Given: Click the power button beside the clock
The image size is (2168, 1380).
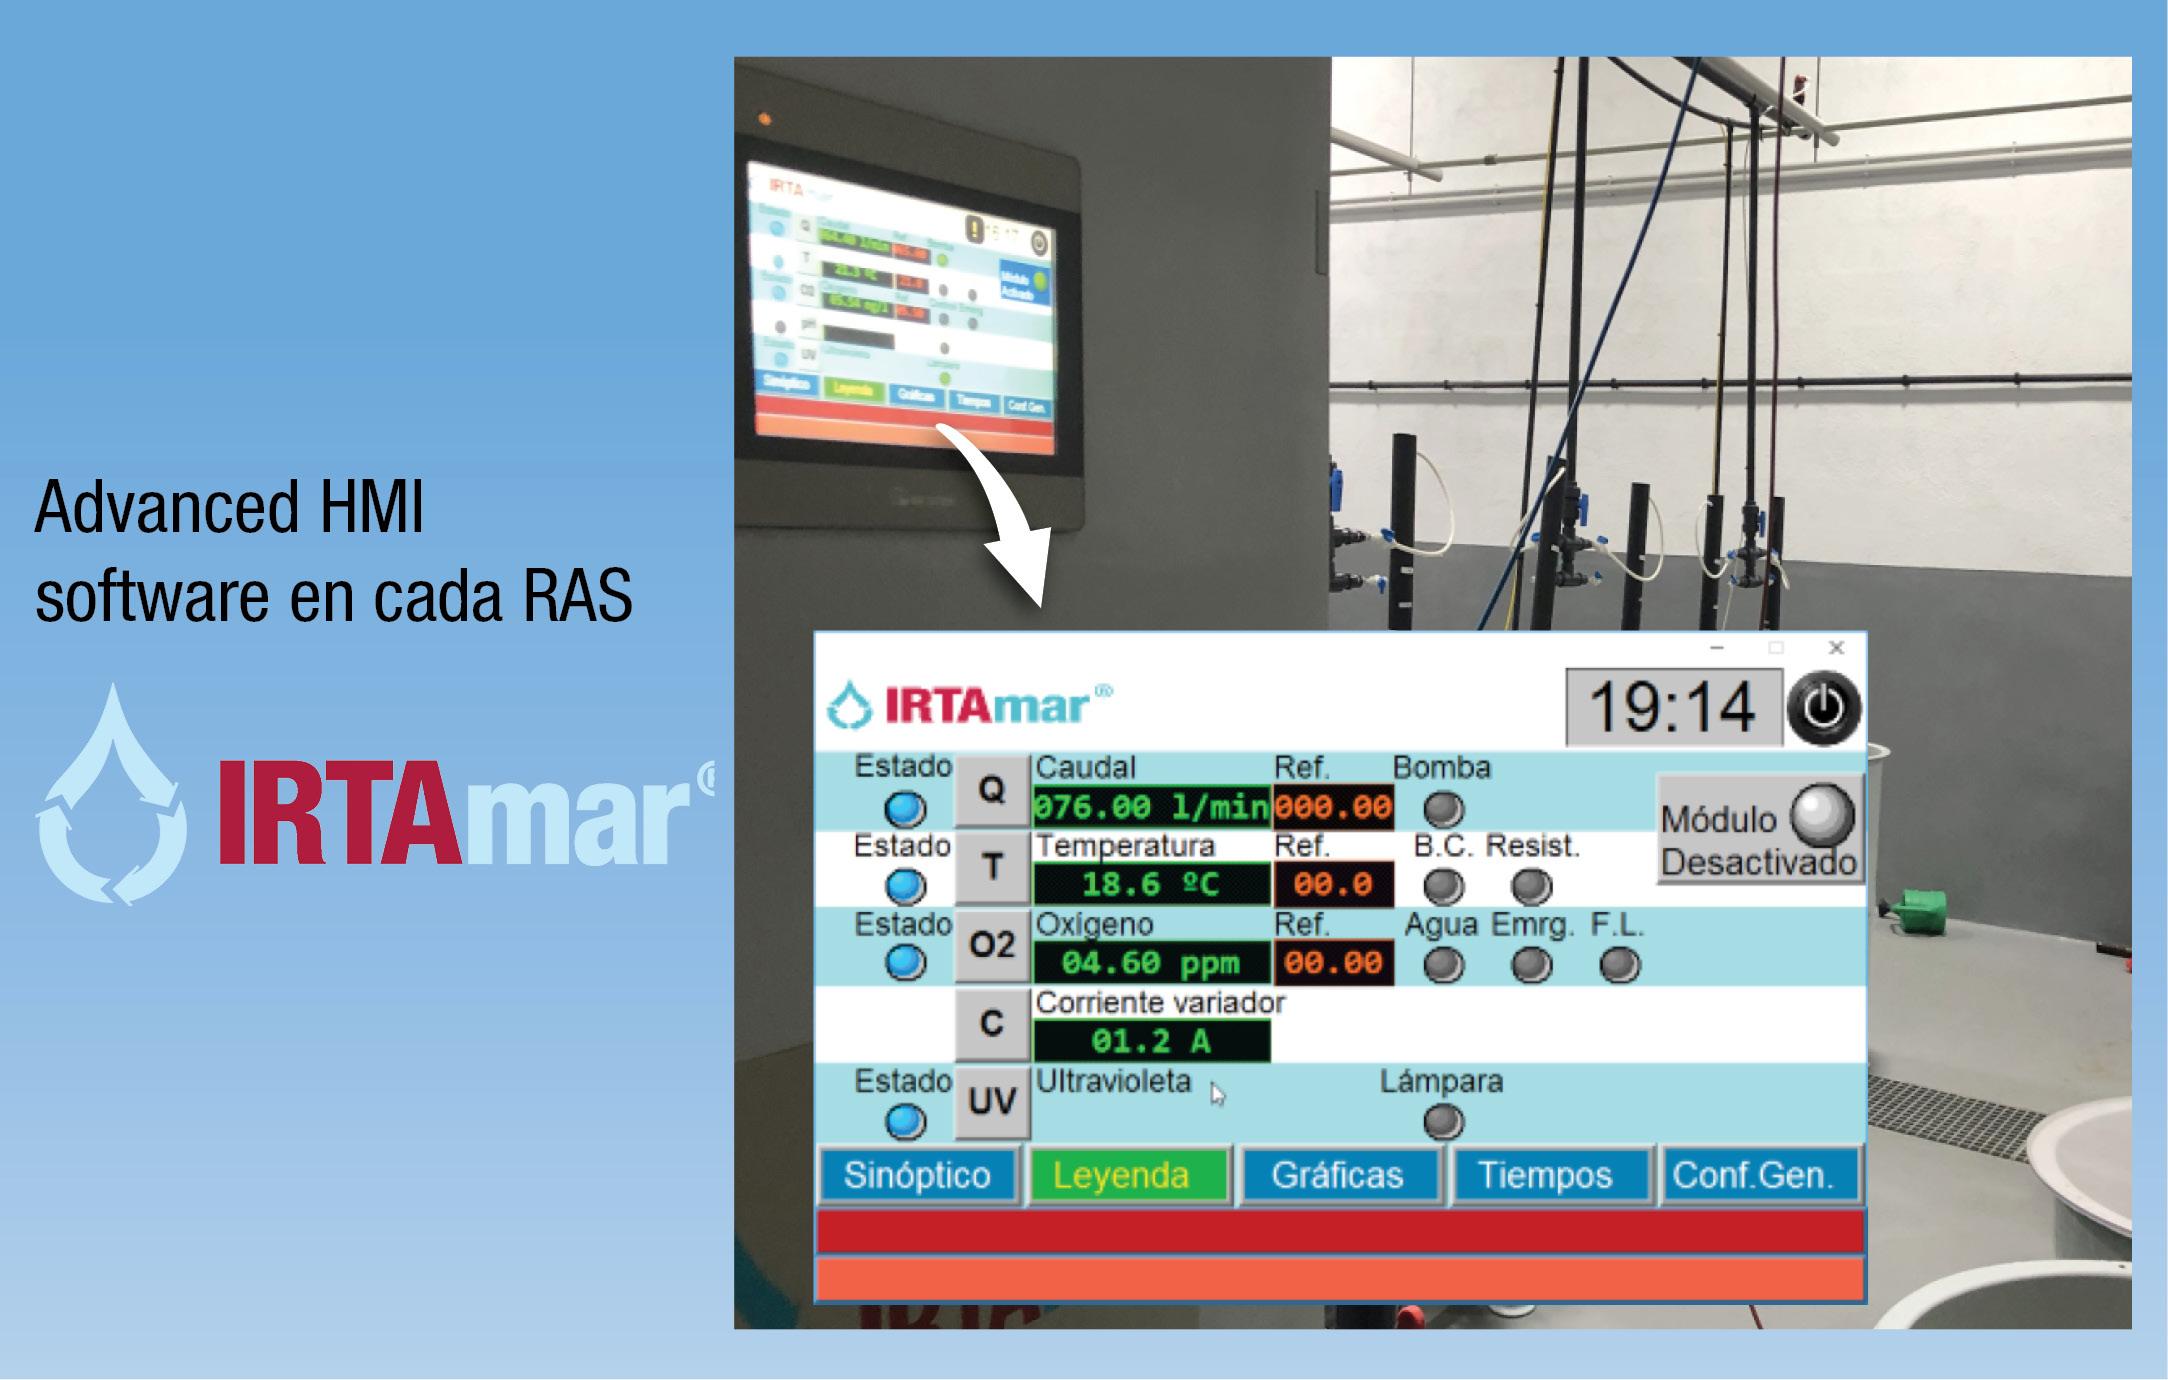Looking at the screenshot, I should tap(1824, 708).
